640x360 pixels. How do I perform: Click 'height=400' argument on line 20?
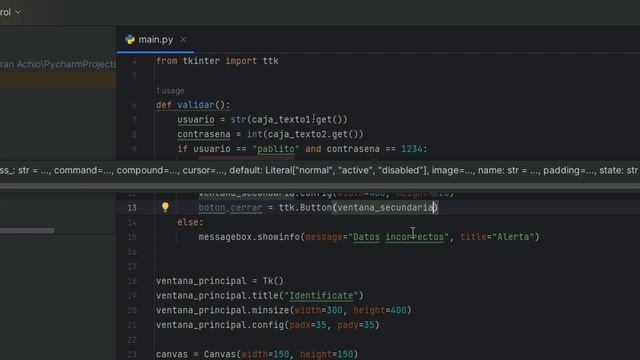pos(380,310)
